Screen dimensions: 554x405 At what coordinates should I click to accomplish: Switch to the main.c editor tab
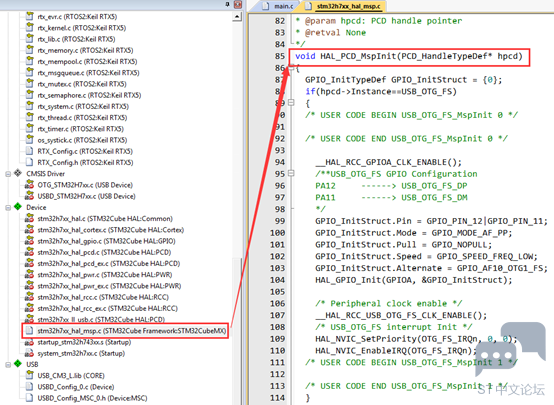278,6
